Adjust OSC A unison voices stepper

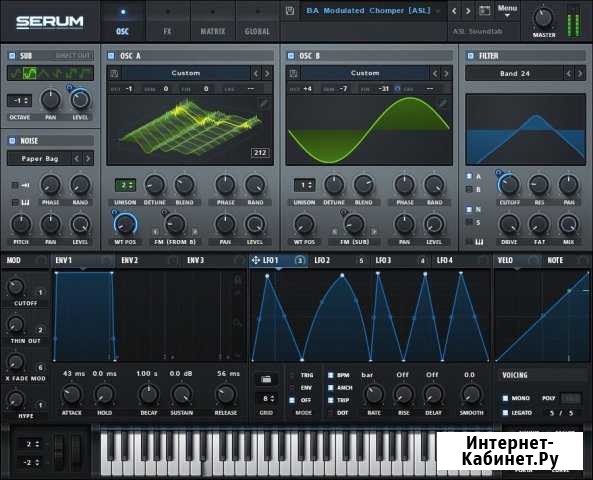click(125, 185)
